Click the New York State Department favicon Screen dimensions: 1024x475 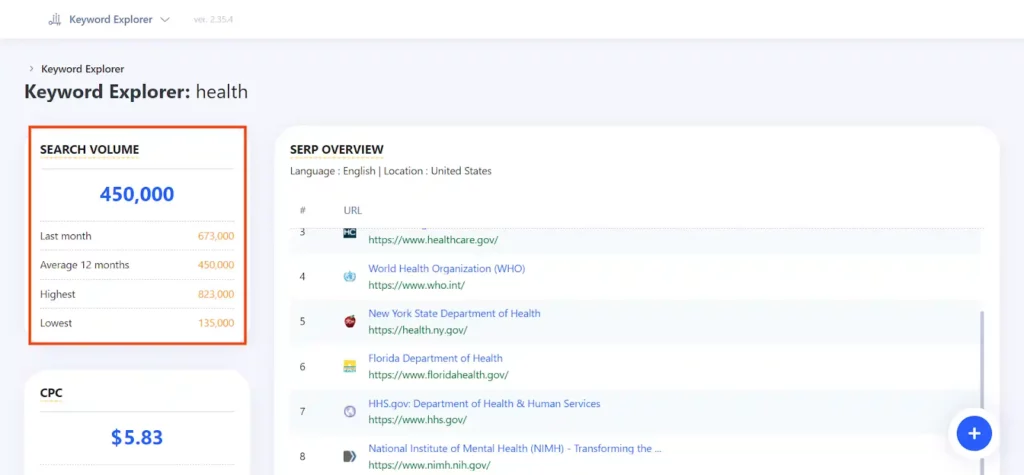(x=350, y=321)
